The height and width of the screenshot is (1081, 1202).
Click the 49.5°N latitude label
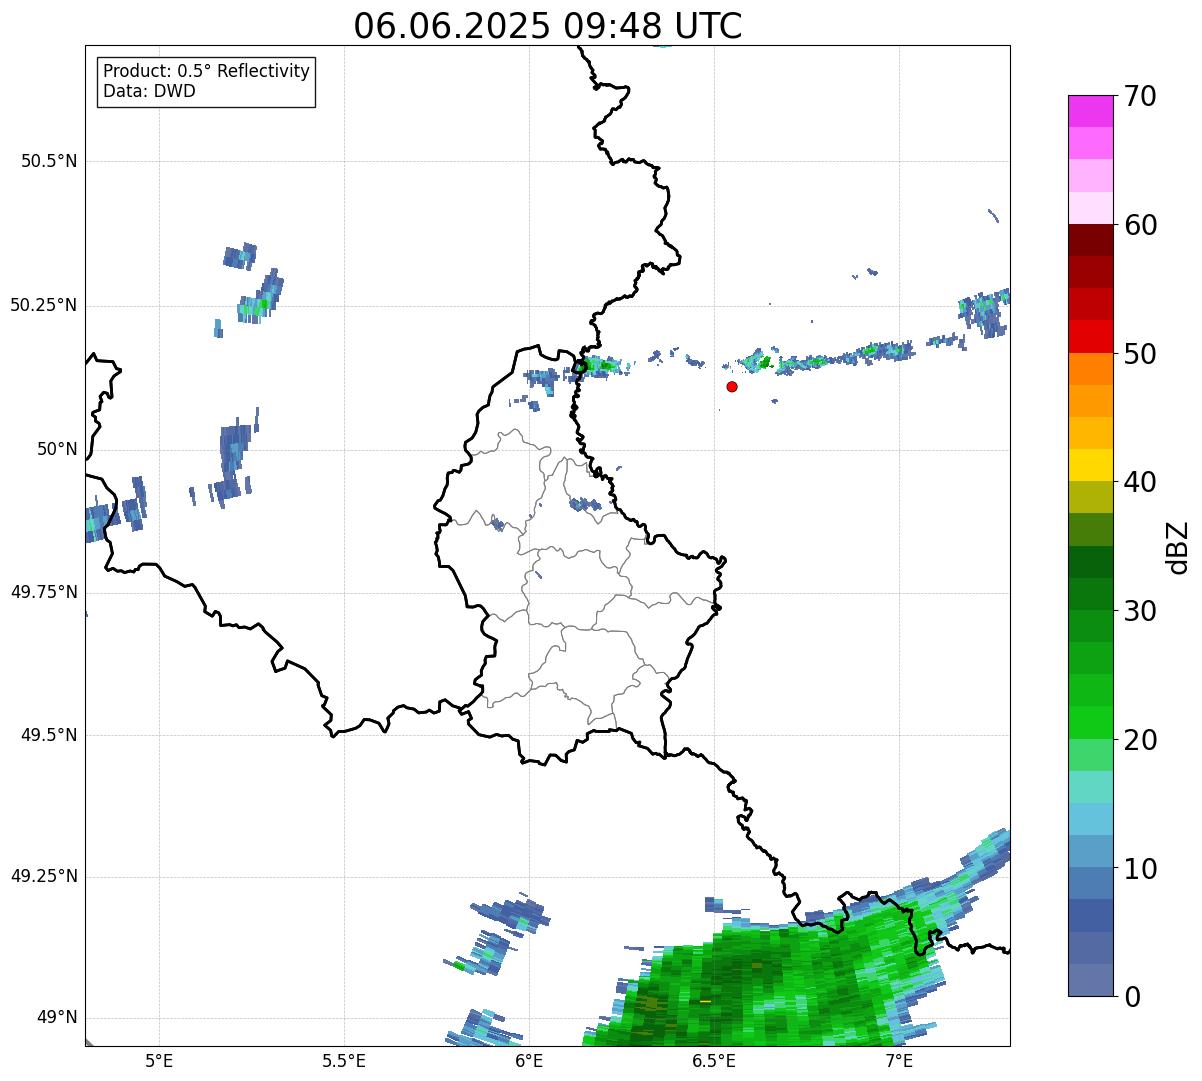pos(49,735)
